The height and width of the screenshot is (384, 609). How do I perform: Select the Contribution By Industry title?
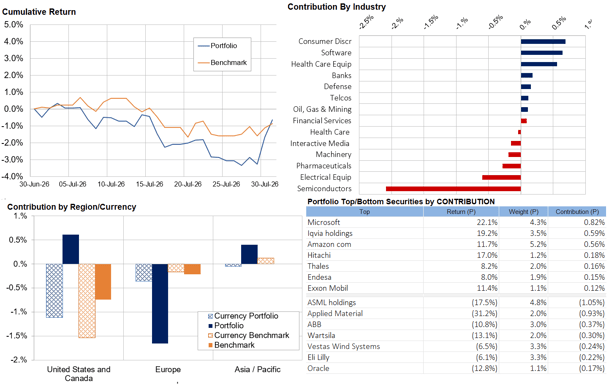[337, 7]
